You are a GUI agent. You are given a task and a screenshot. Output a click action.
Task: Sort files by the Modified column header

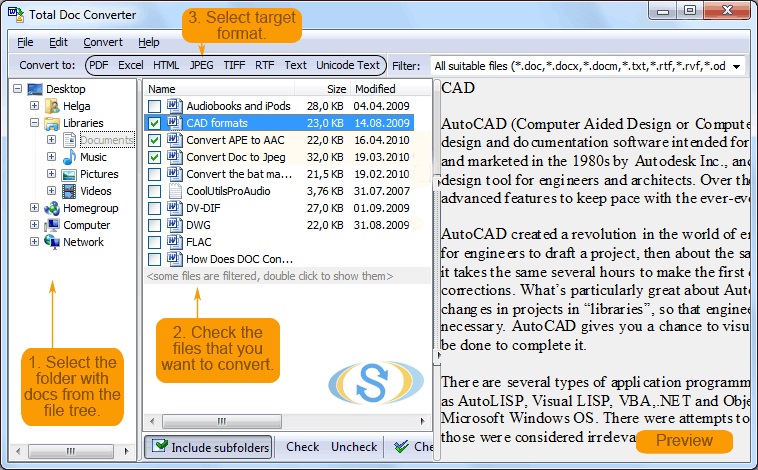coord(391,89)
